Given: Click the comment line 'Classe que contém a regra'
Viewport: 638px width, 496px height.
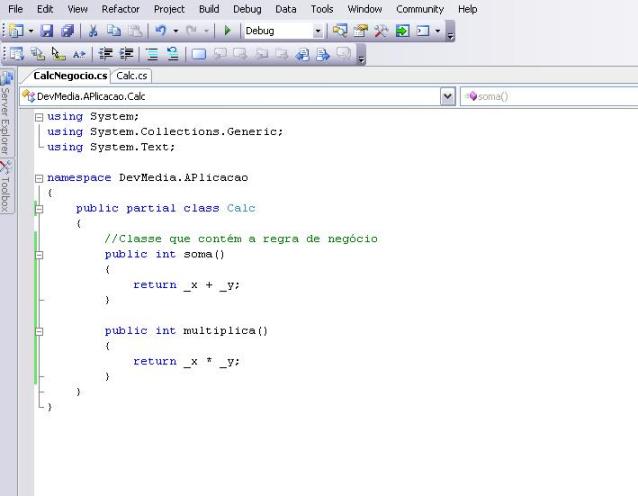Looking at the screenshot, I should (x=241, y=239).
